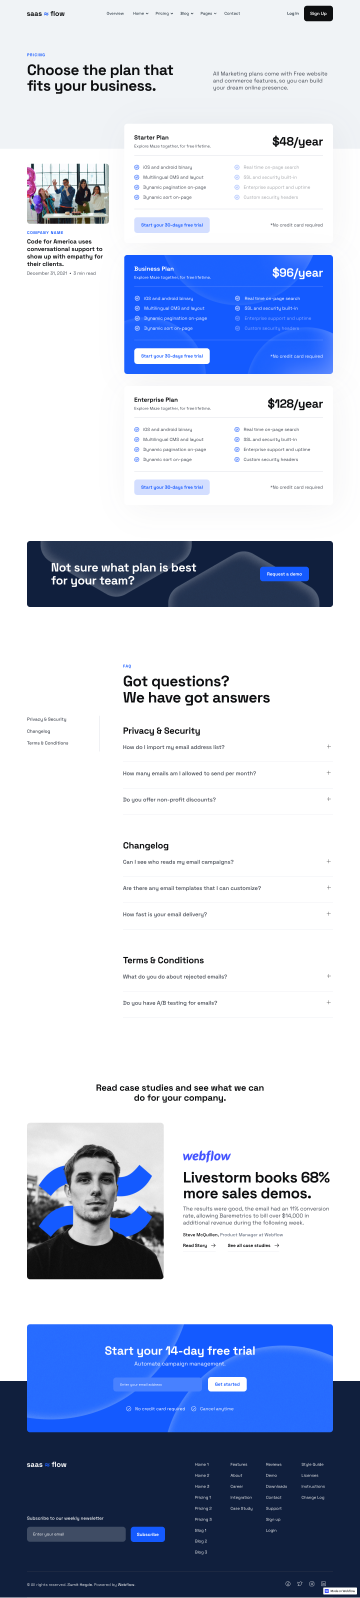
Task: Click the webflow logo in case study
Action: 206,1155
